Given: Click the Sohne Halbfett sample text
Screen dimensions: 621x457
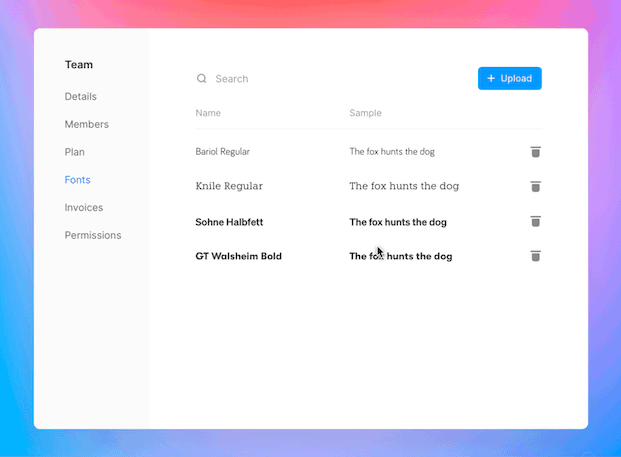Looking at the screenshot, I should tap(398, 222).
